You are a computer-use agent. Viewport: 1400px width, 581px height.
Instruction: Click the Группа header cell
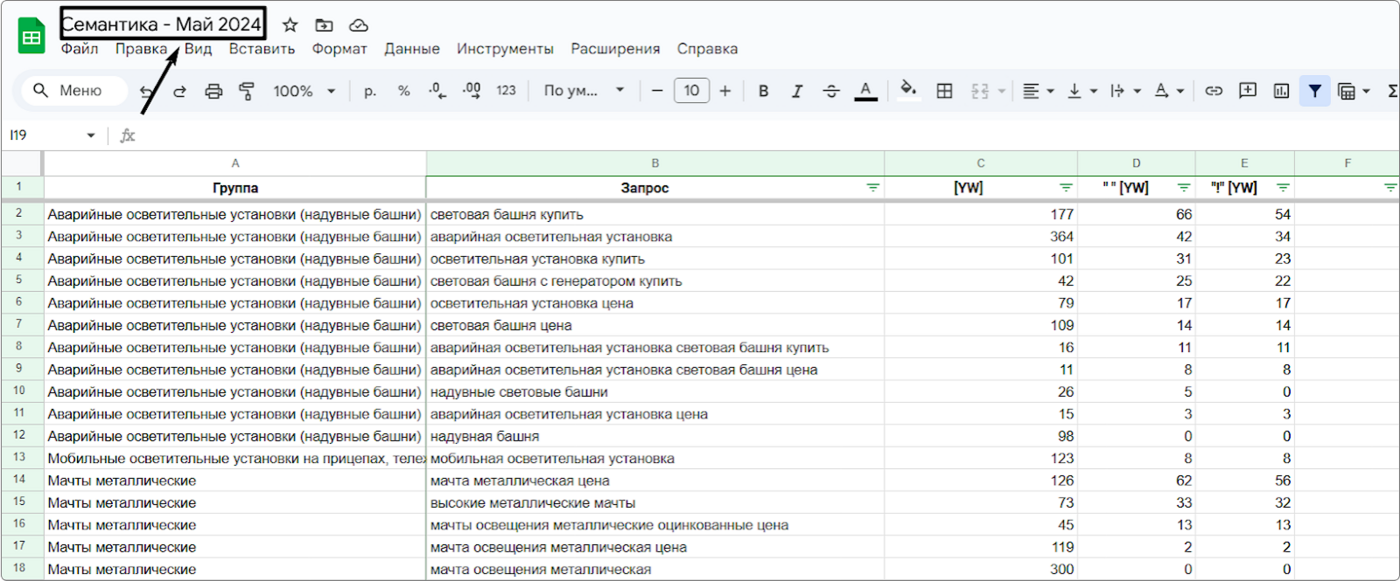(235, 187)
